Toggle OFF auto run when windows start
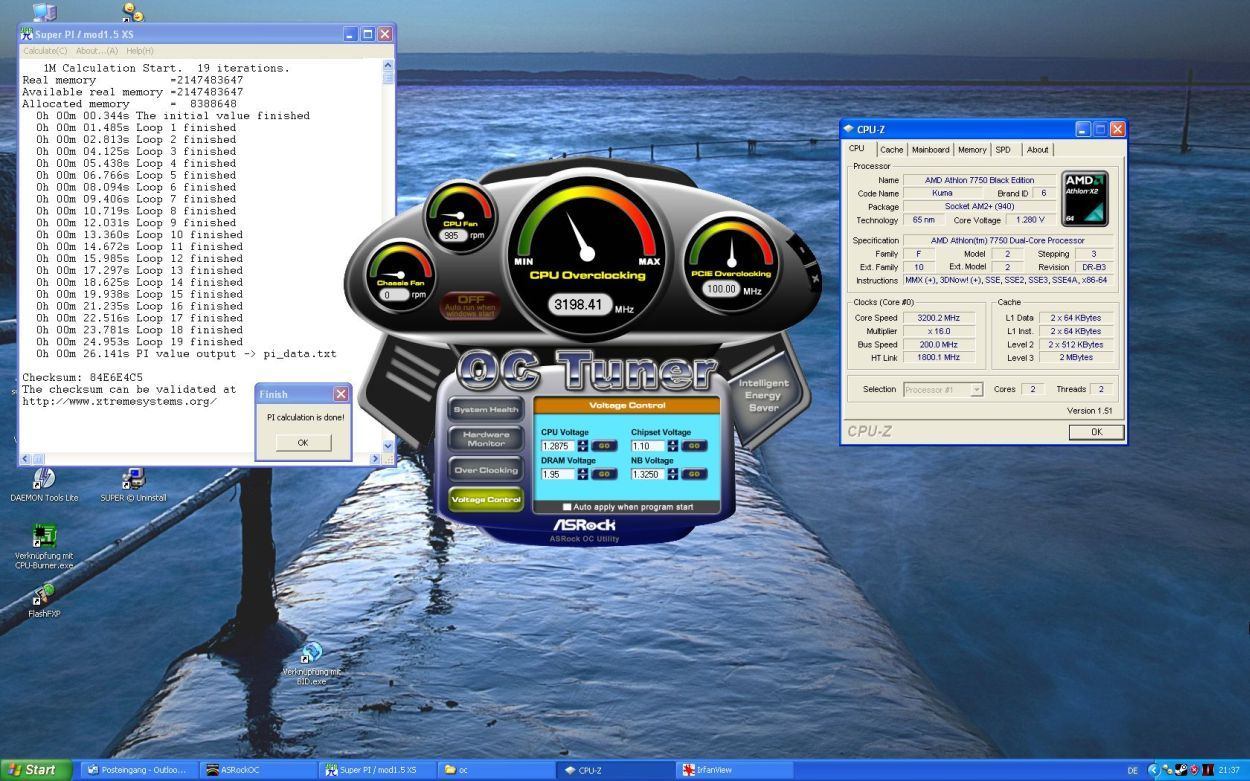Screen dimensions: 1250x781 [470, 305]
